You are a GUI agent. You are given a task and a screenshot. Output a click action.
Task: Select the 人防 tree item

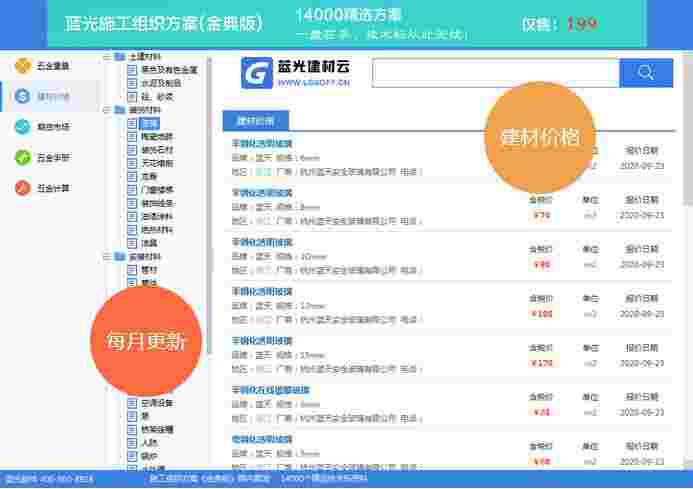149,442
